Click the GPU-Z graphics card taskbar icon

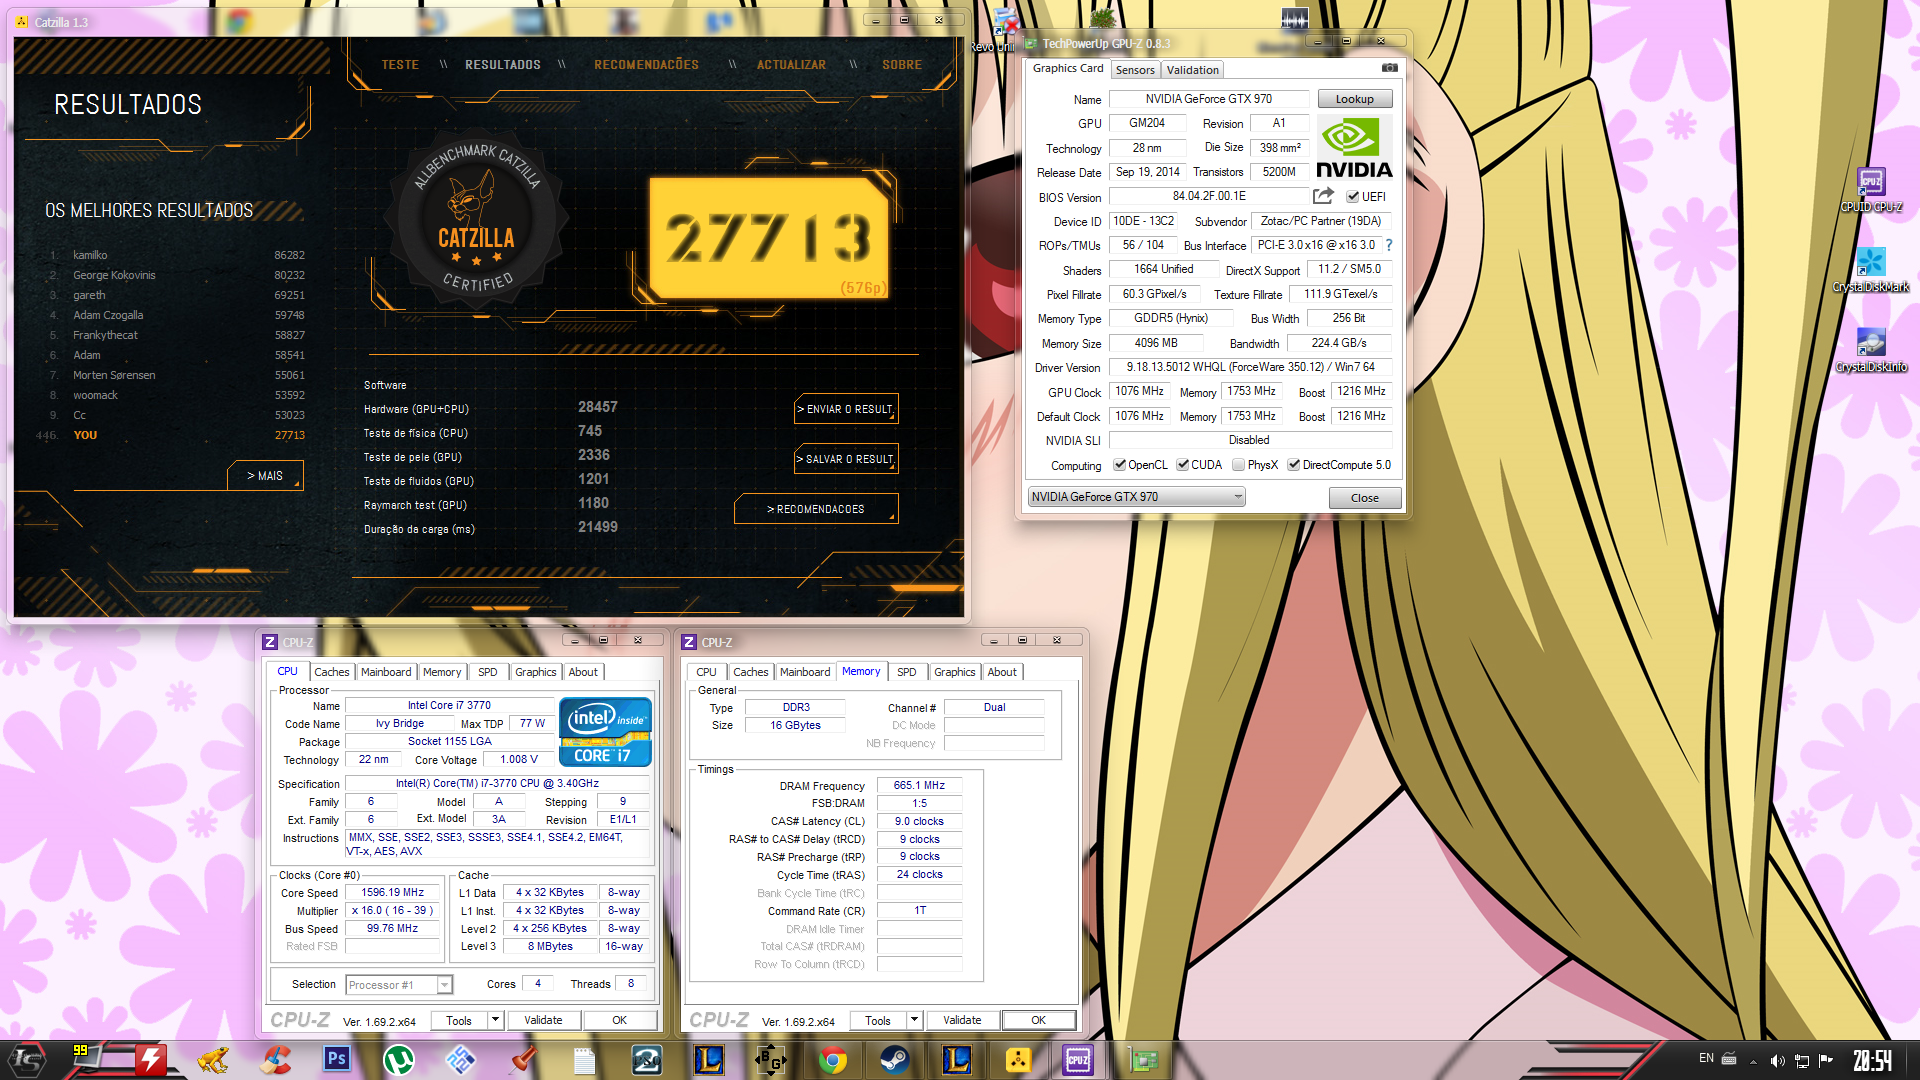click(1142, 1059)
